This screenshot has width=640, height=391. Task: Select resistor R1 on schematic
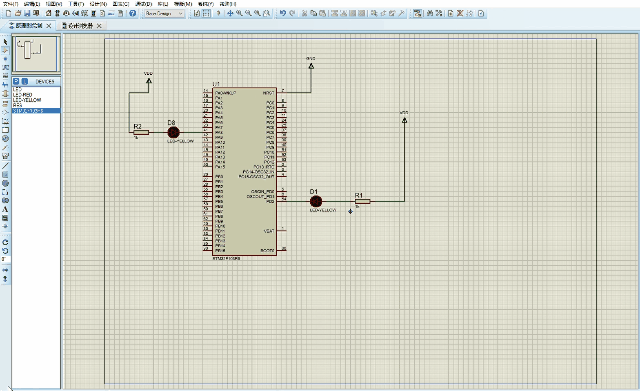point(362,201)
